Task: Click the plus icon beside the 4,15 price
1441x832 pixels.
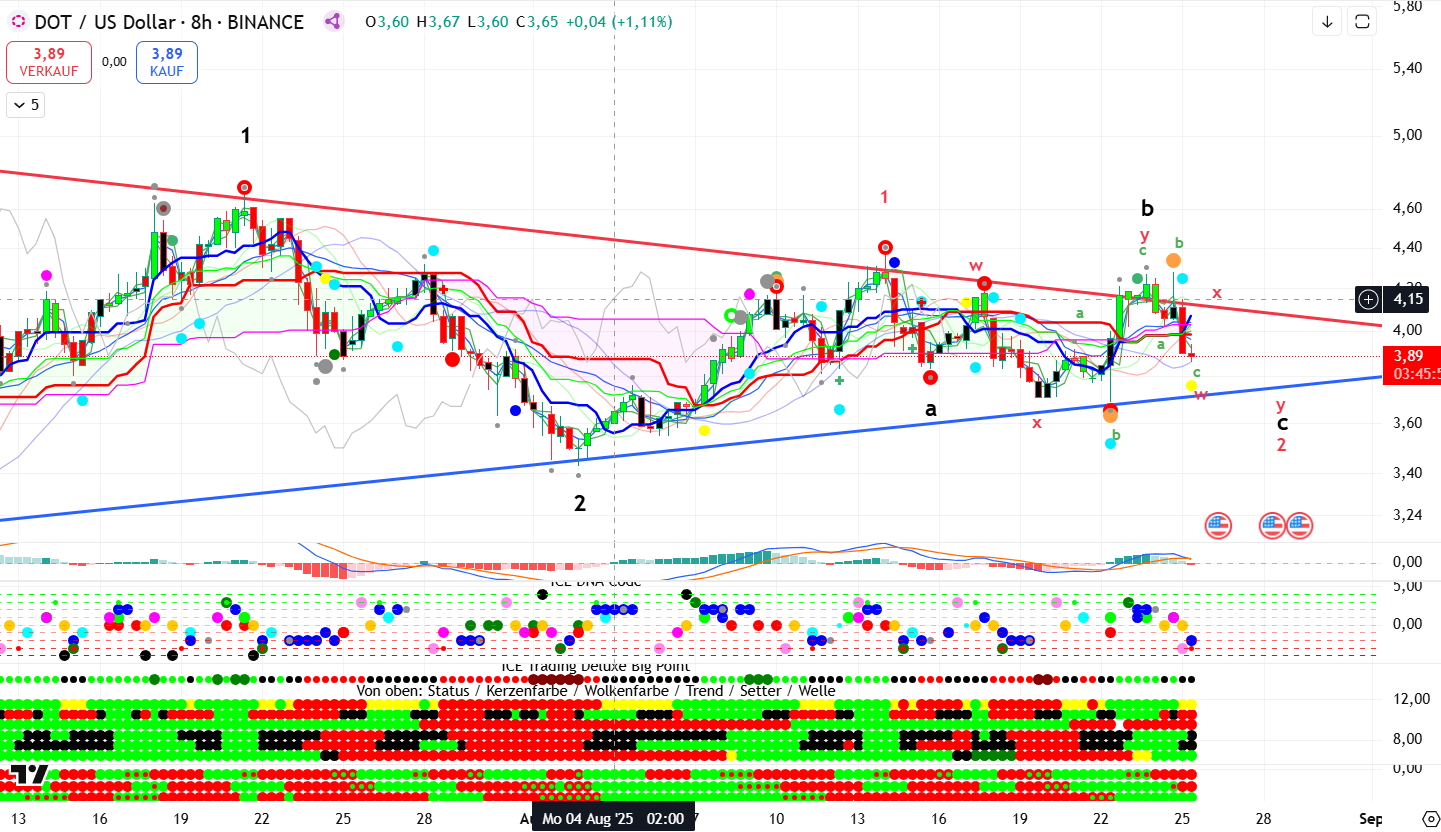Action: 1368,298
